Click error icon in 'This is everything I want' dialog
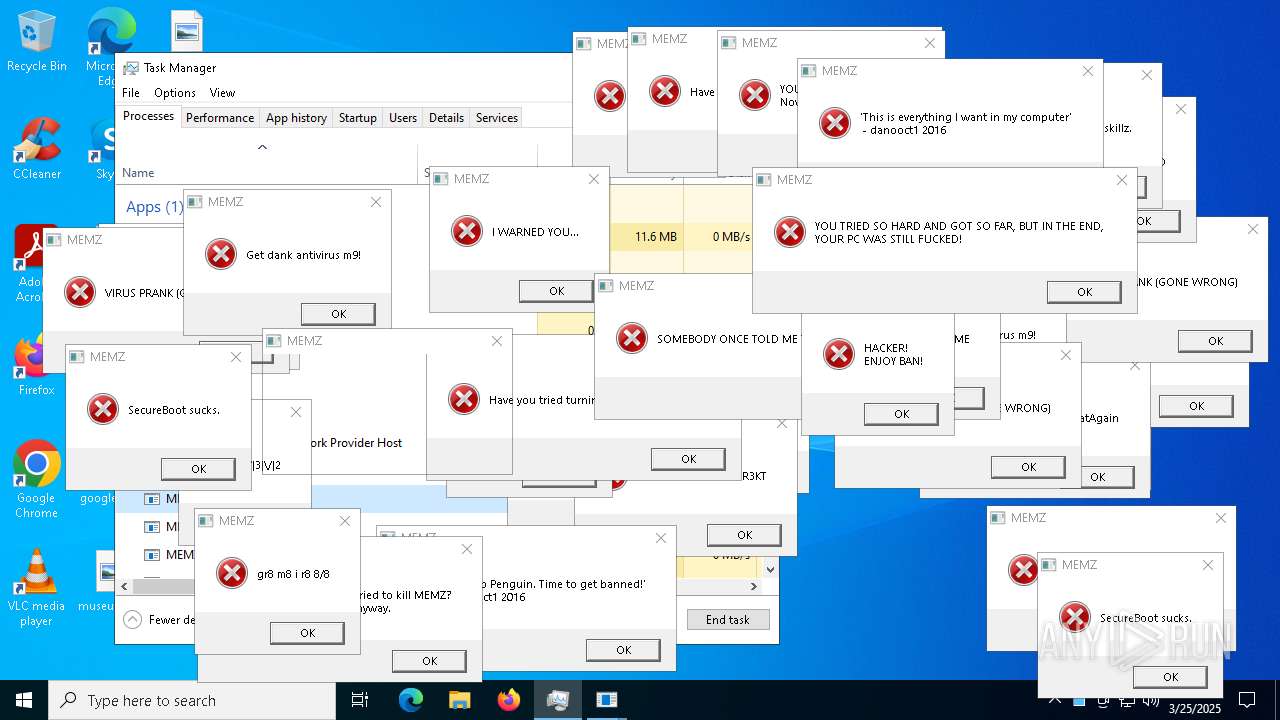 (x=834, y=123)
